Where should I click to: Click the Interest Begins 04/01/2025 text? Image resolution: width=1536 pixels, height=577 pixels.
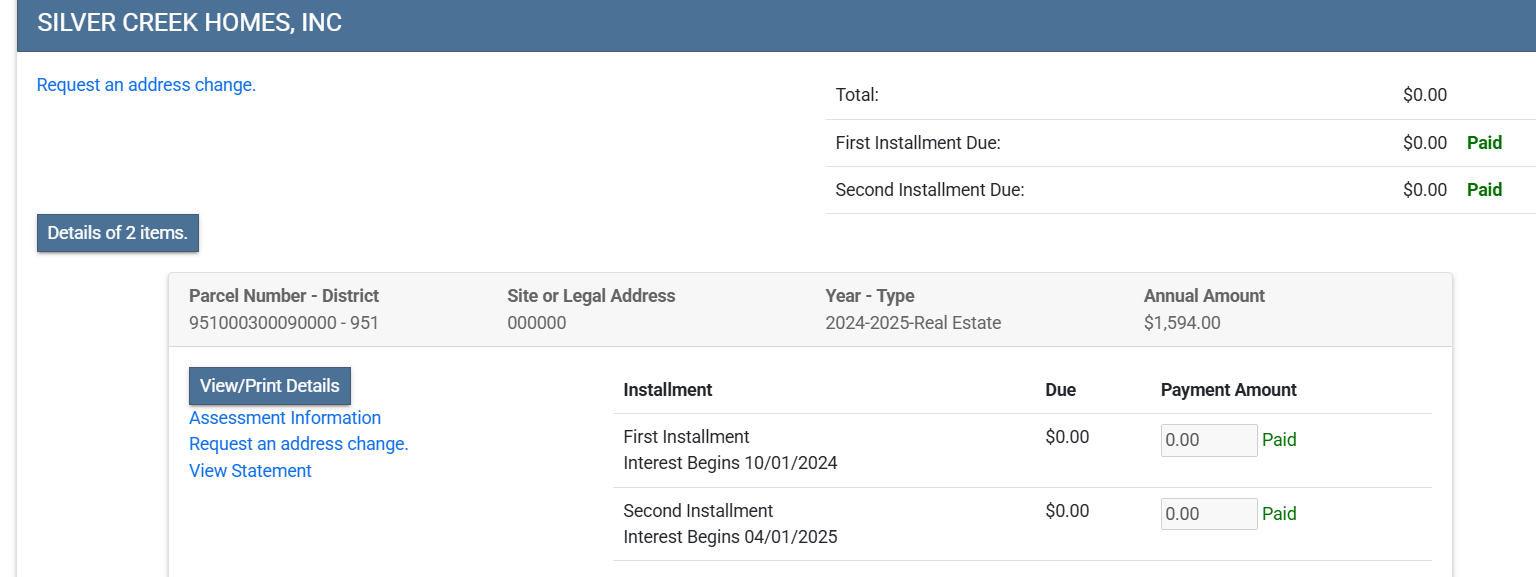[x=730, y=537]
